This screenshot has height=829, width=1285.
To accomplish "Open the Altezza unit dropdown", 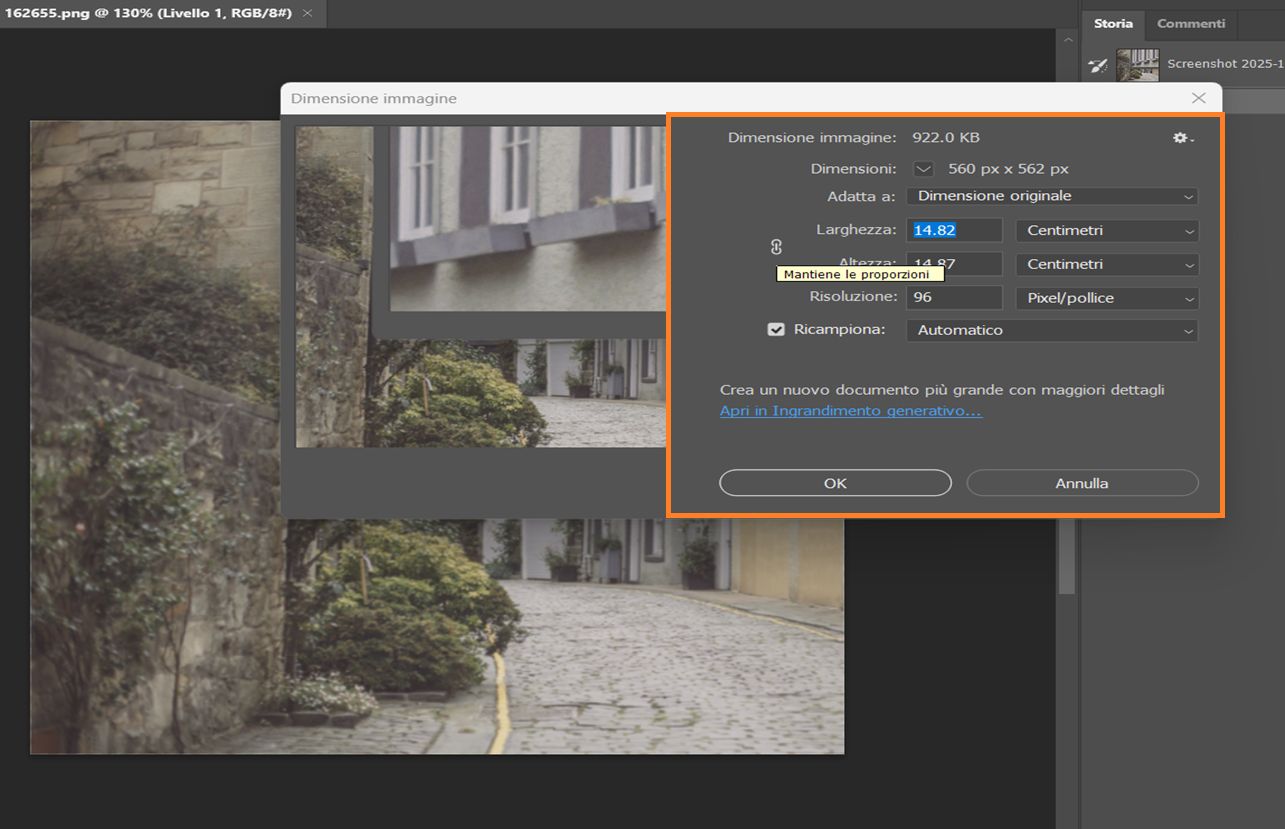I will click(1106, 264).
